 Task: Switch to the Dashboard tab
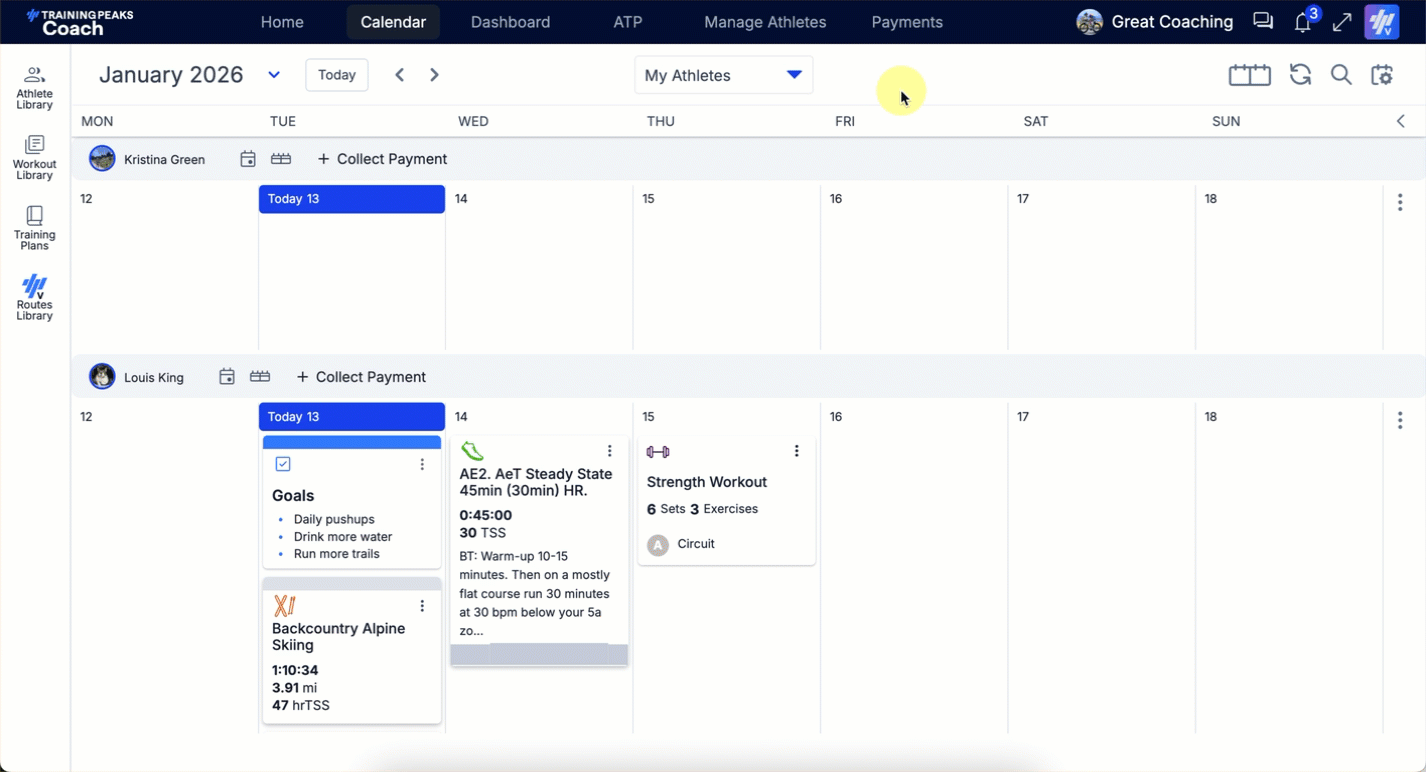pyautogui.click(x=510, y=22)
